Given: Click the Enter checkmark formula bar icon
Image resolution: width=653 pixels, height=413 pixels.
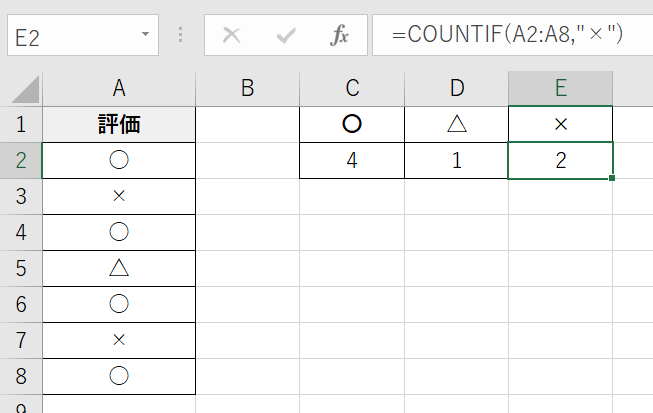Looking at the screenshot, I should click(287, 36).
